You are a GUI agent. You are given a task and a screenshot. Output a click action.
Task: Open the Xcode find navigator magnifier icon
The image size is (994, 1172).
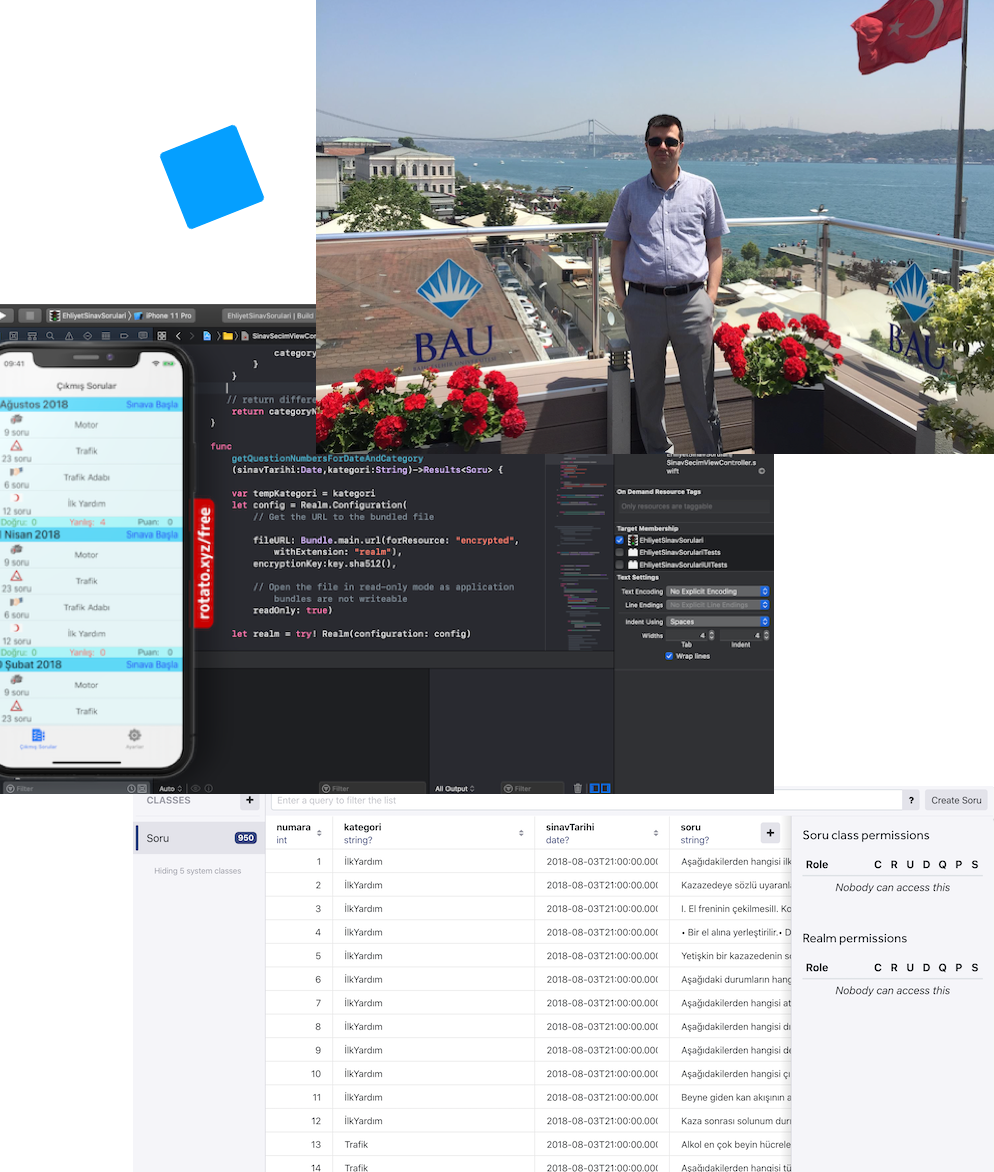click(50, 336)
